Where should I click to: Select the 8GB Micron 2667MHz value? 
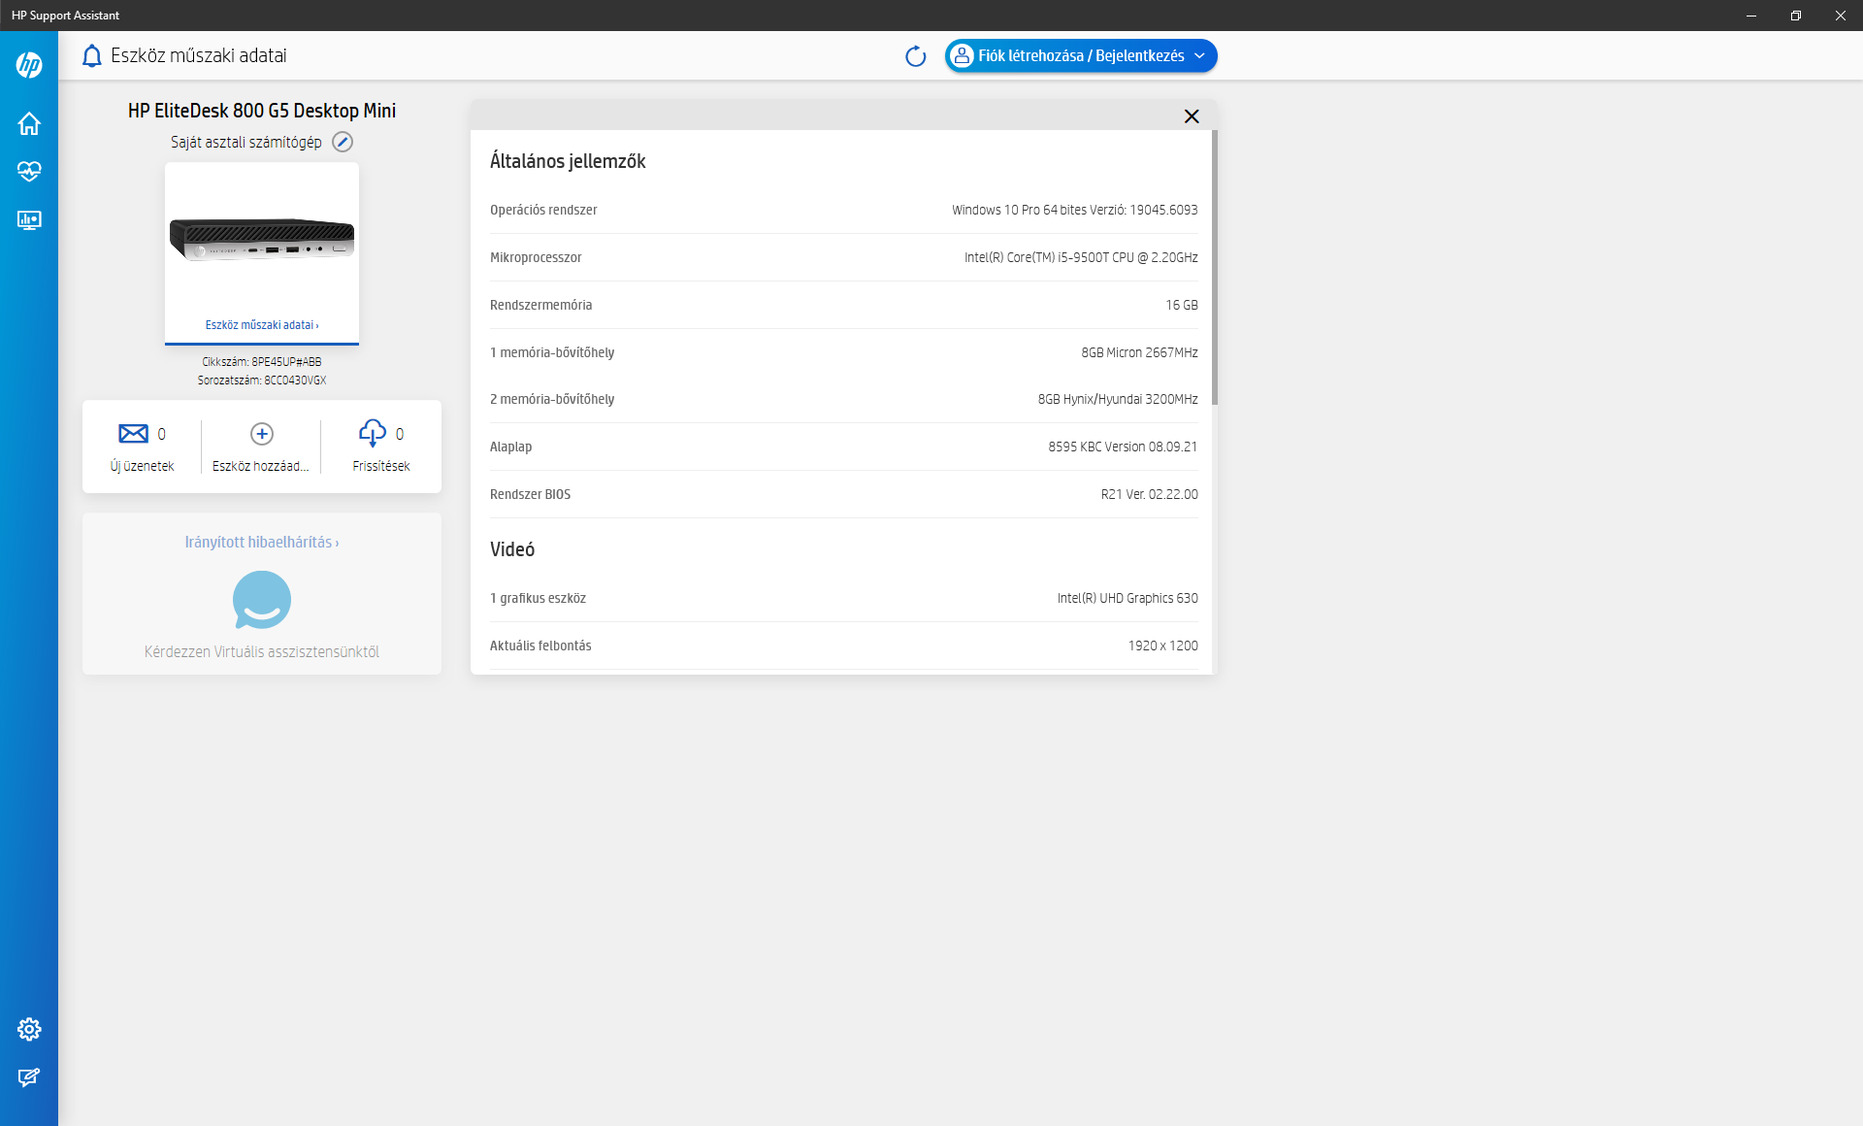[1140, 352]
